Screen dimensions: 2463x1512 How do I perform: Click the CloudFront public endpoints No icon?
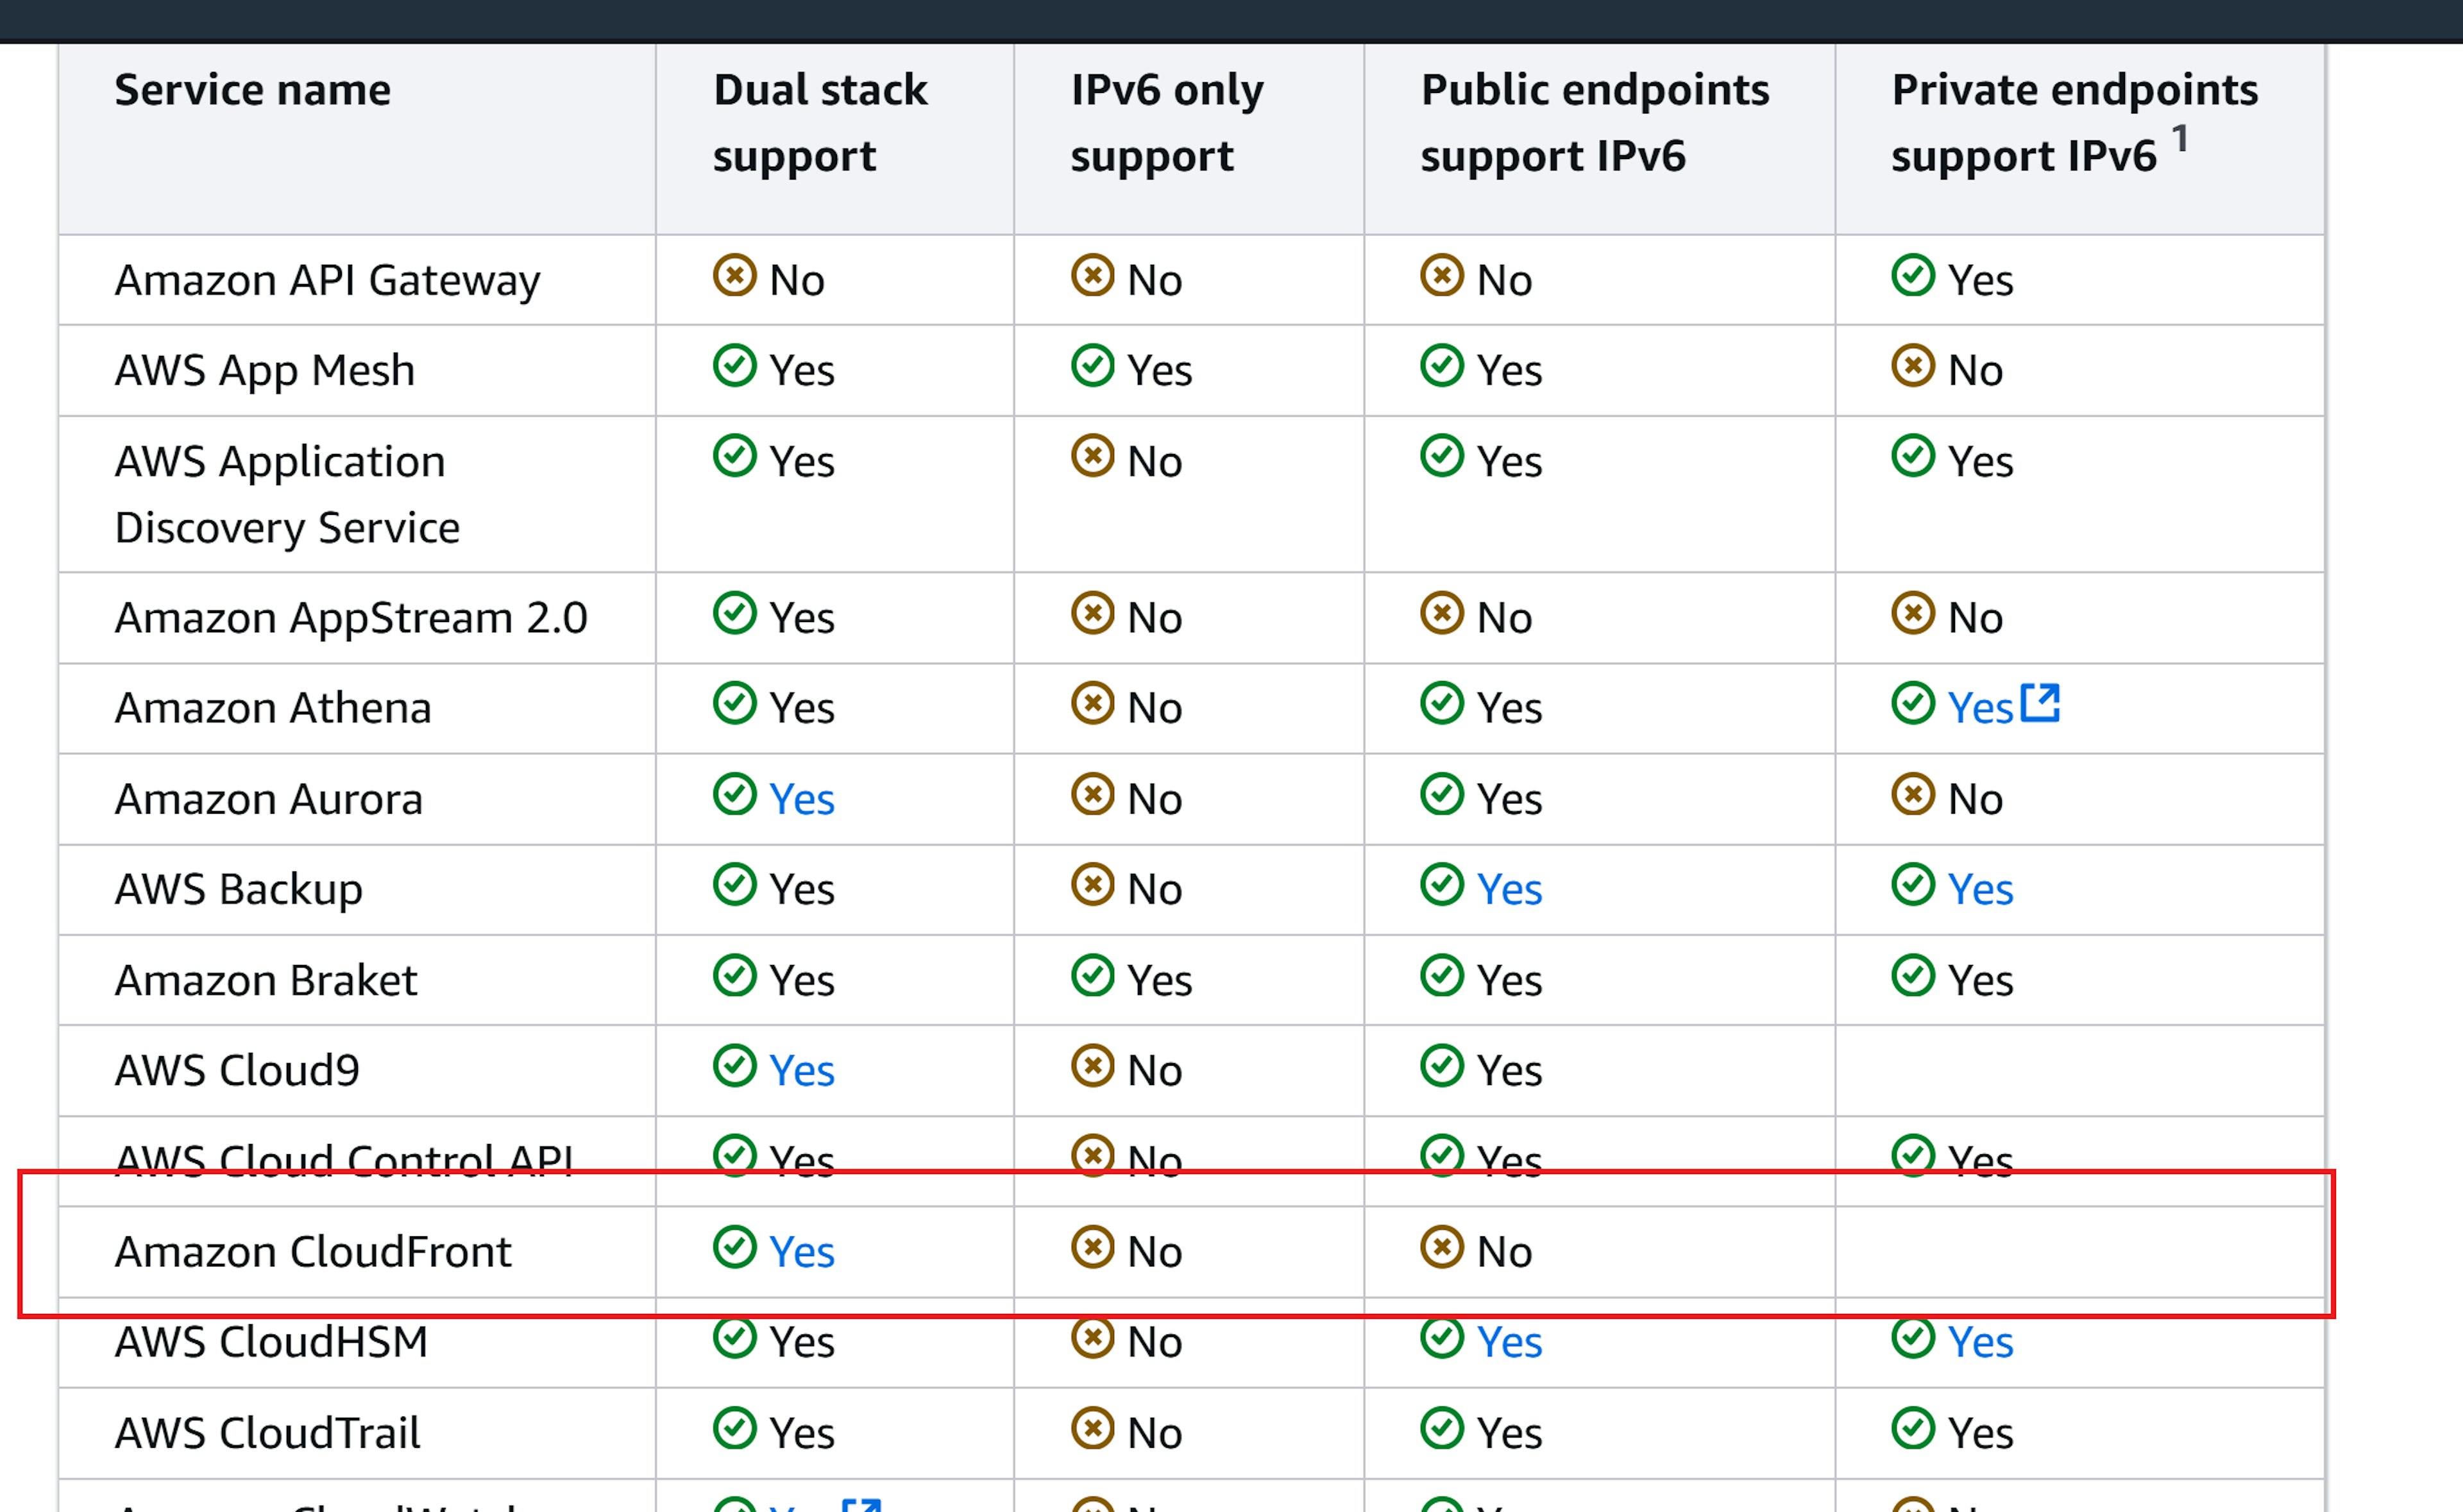pyautogui.click(x=1442, y=1247)
